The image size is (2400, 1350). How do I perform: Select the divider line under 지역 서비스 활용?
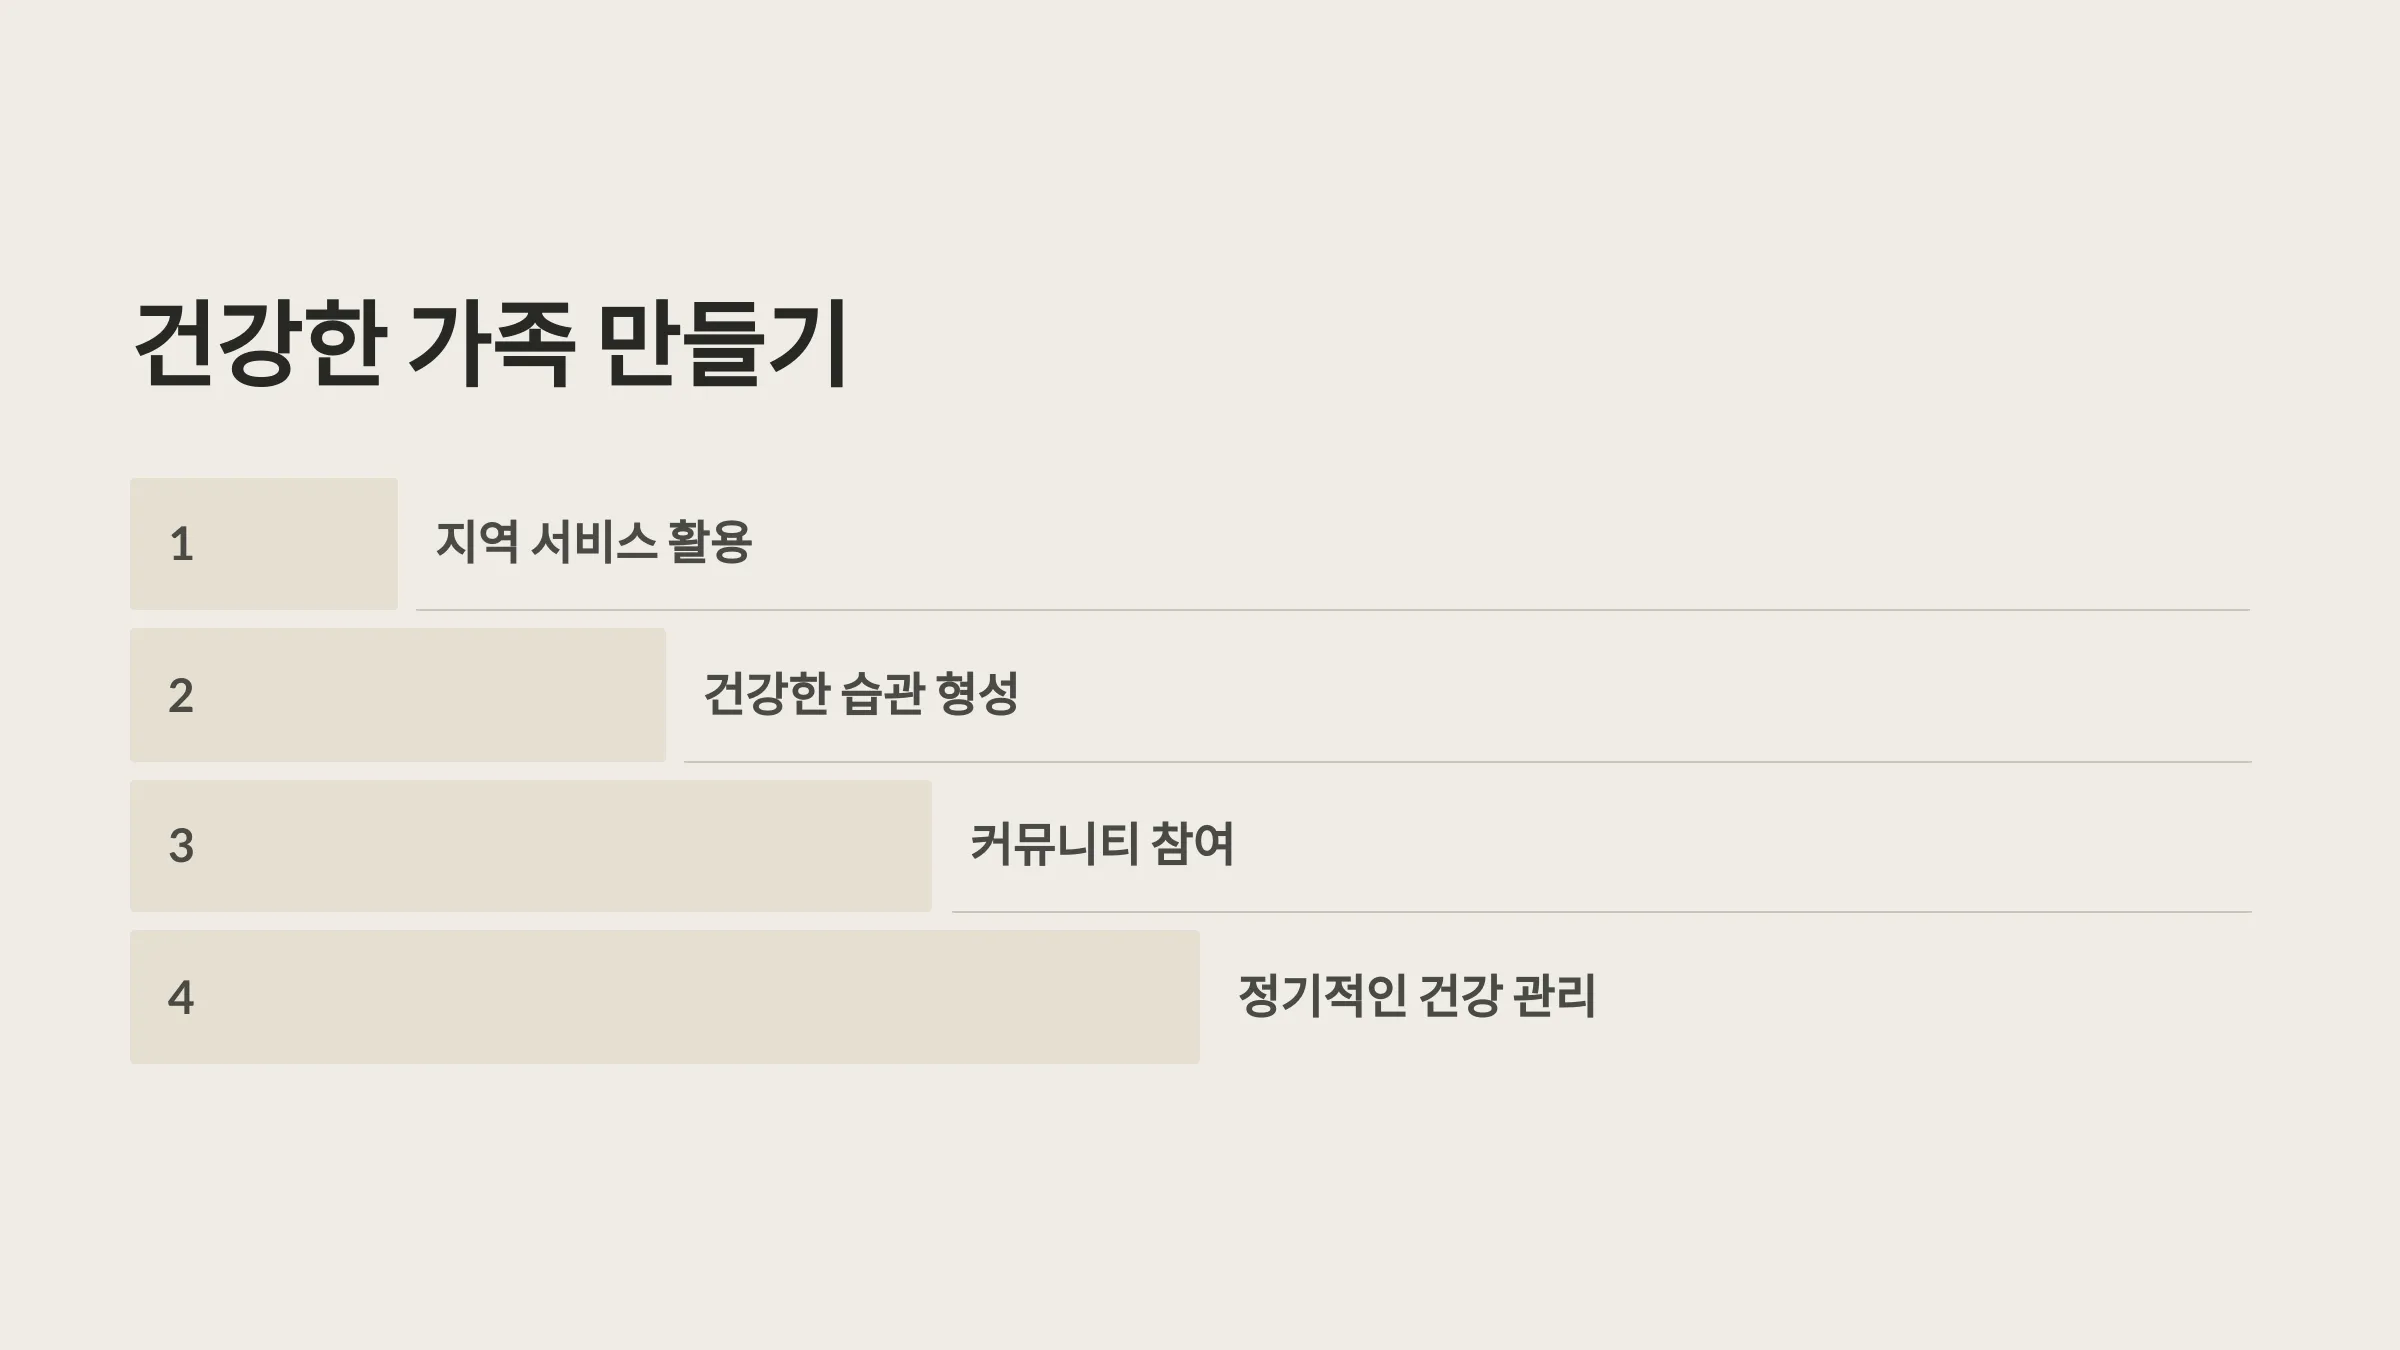pyautogui.click(x=1333, y=609)
